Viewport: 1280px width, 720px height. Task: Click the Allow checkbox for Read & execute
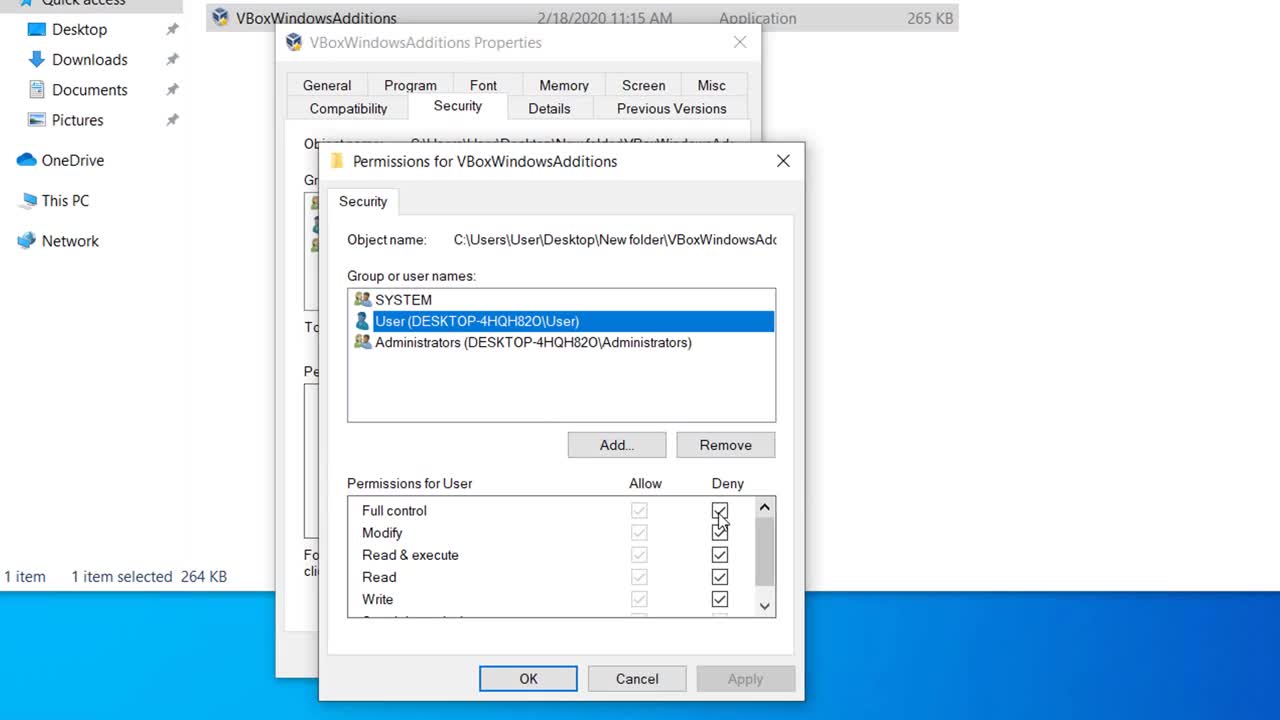[639, 555]
